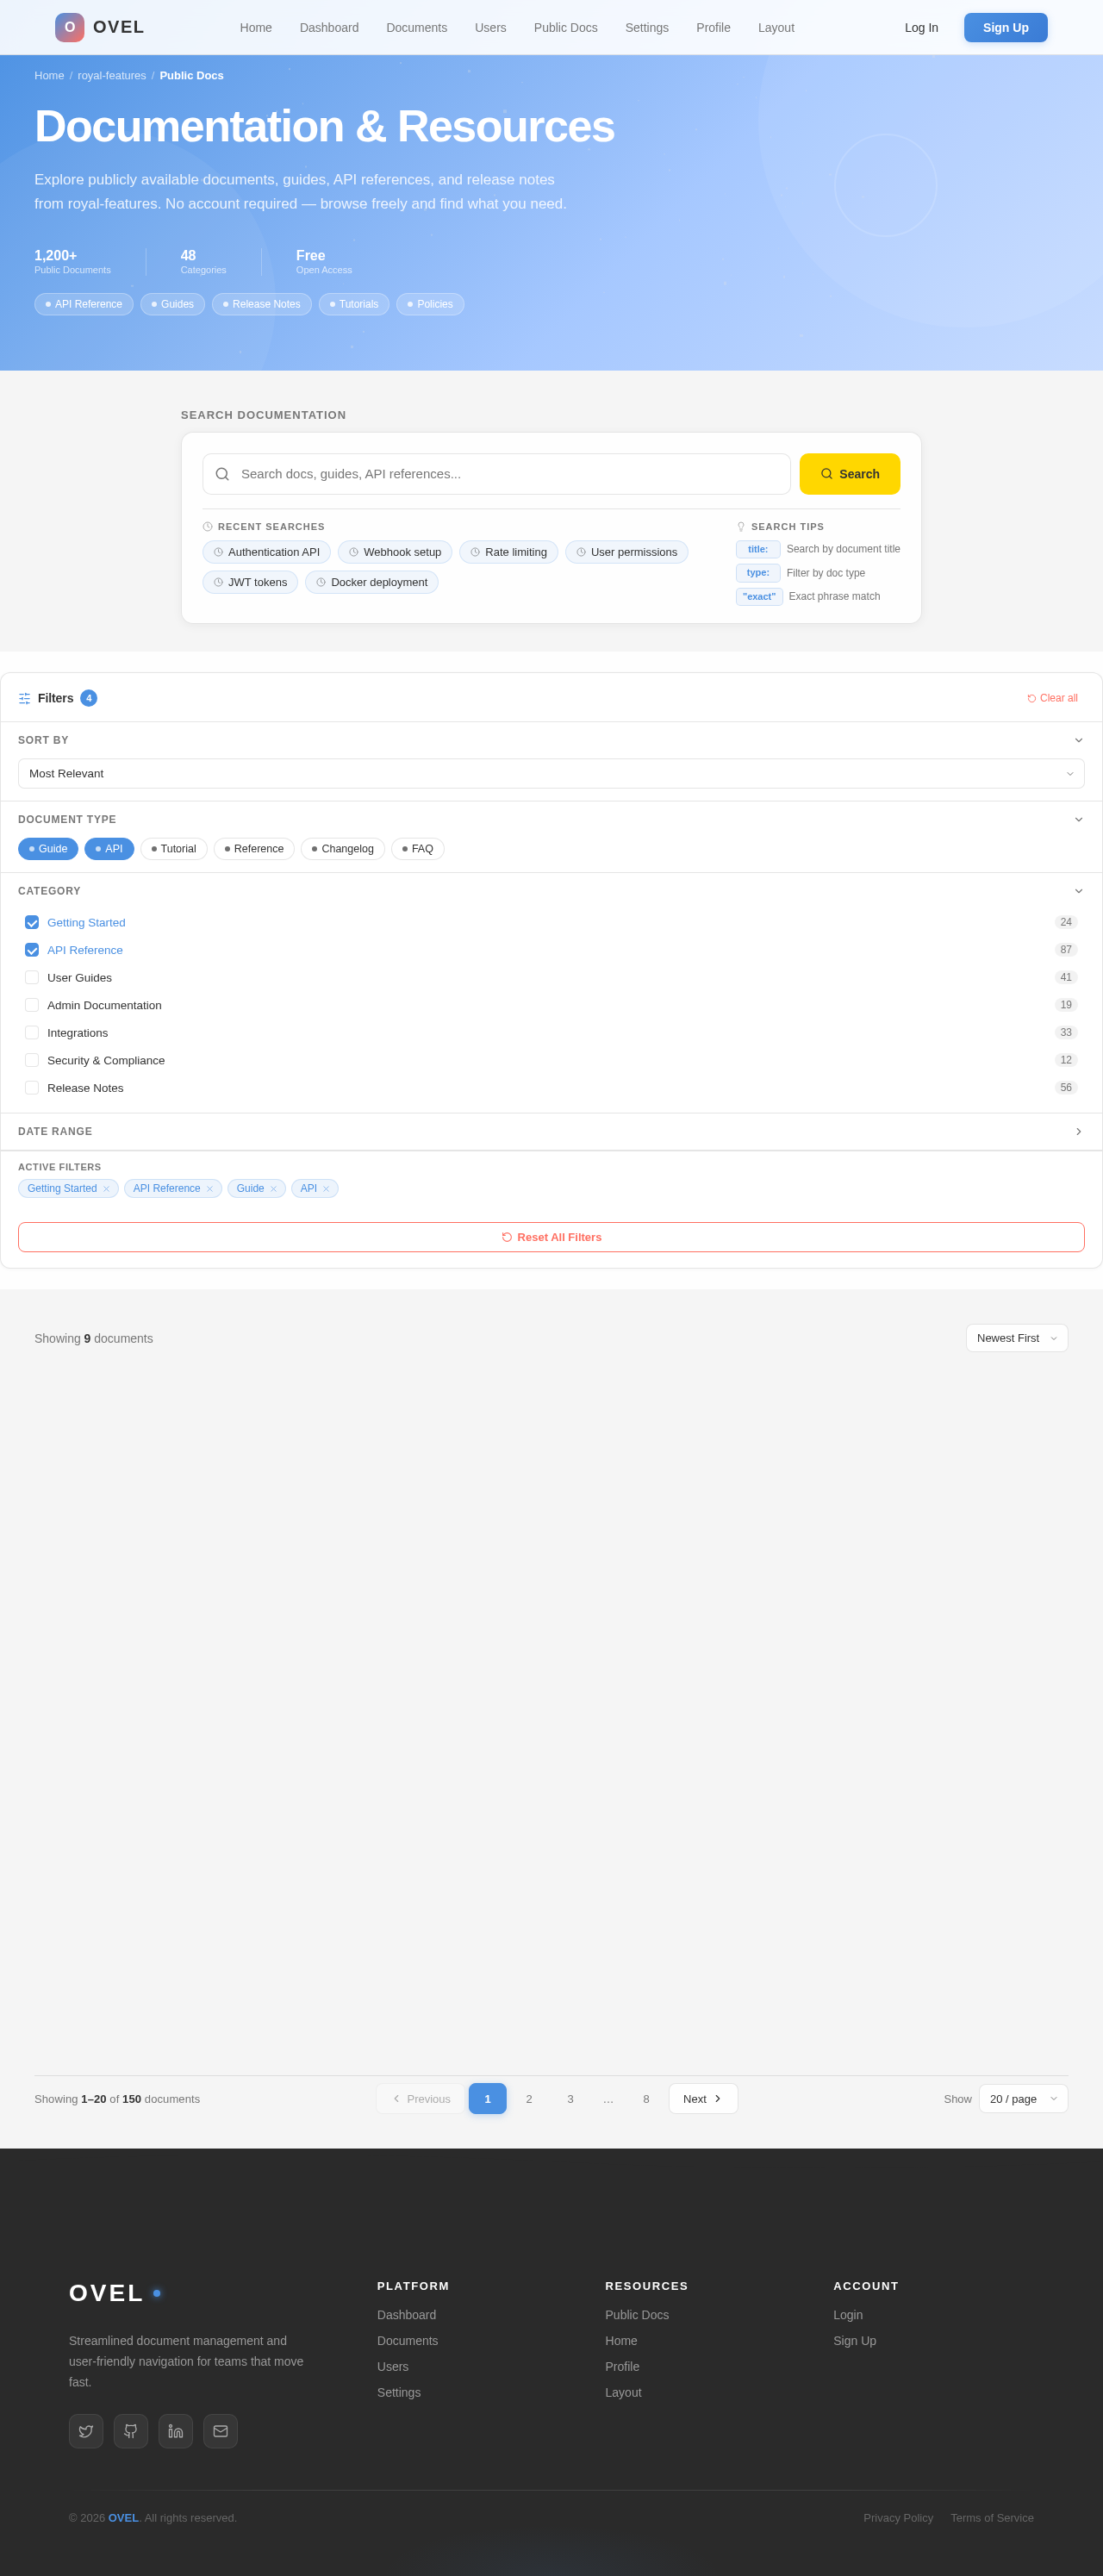Remove the API Reference active filter chip

tap(210, 1189)
